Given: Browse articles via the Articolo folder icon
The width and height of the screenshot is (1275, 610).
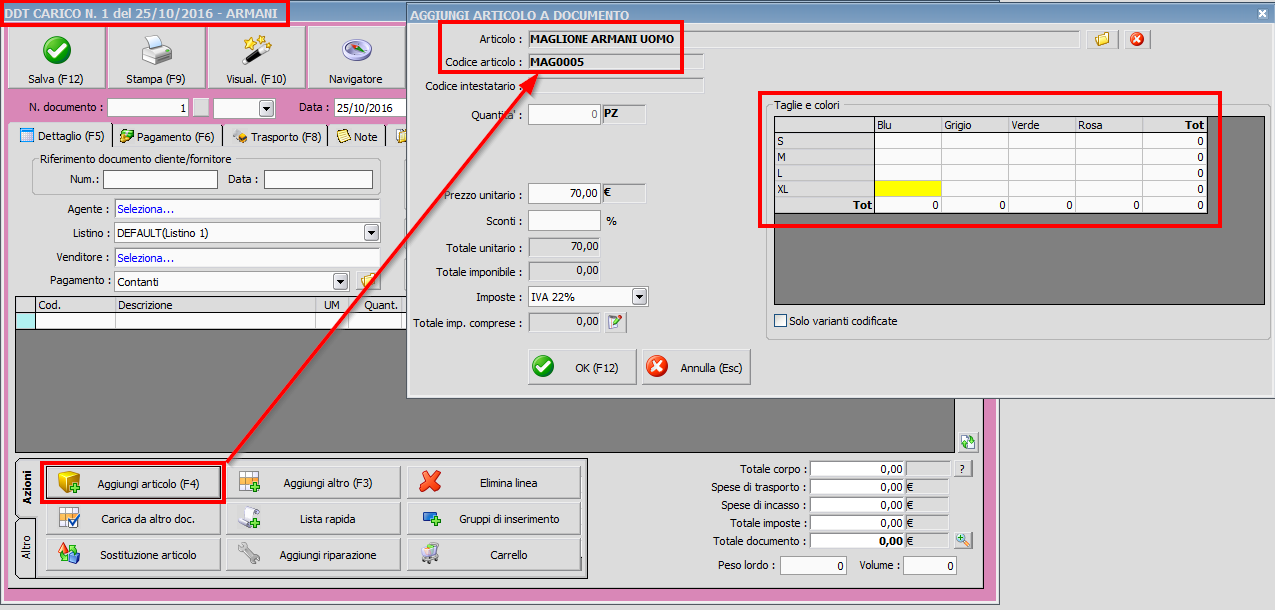Looking at the screenshot, I should pos(1103,39).
